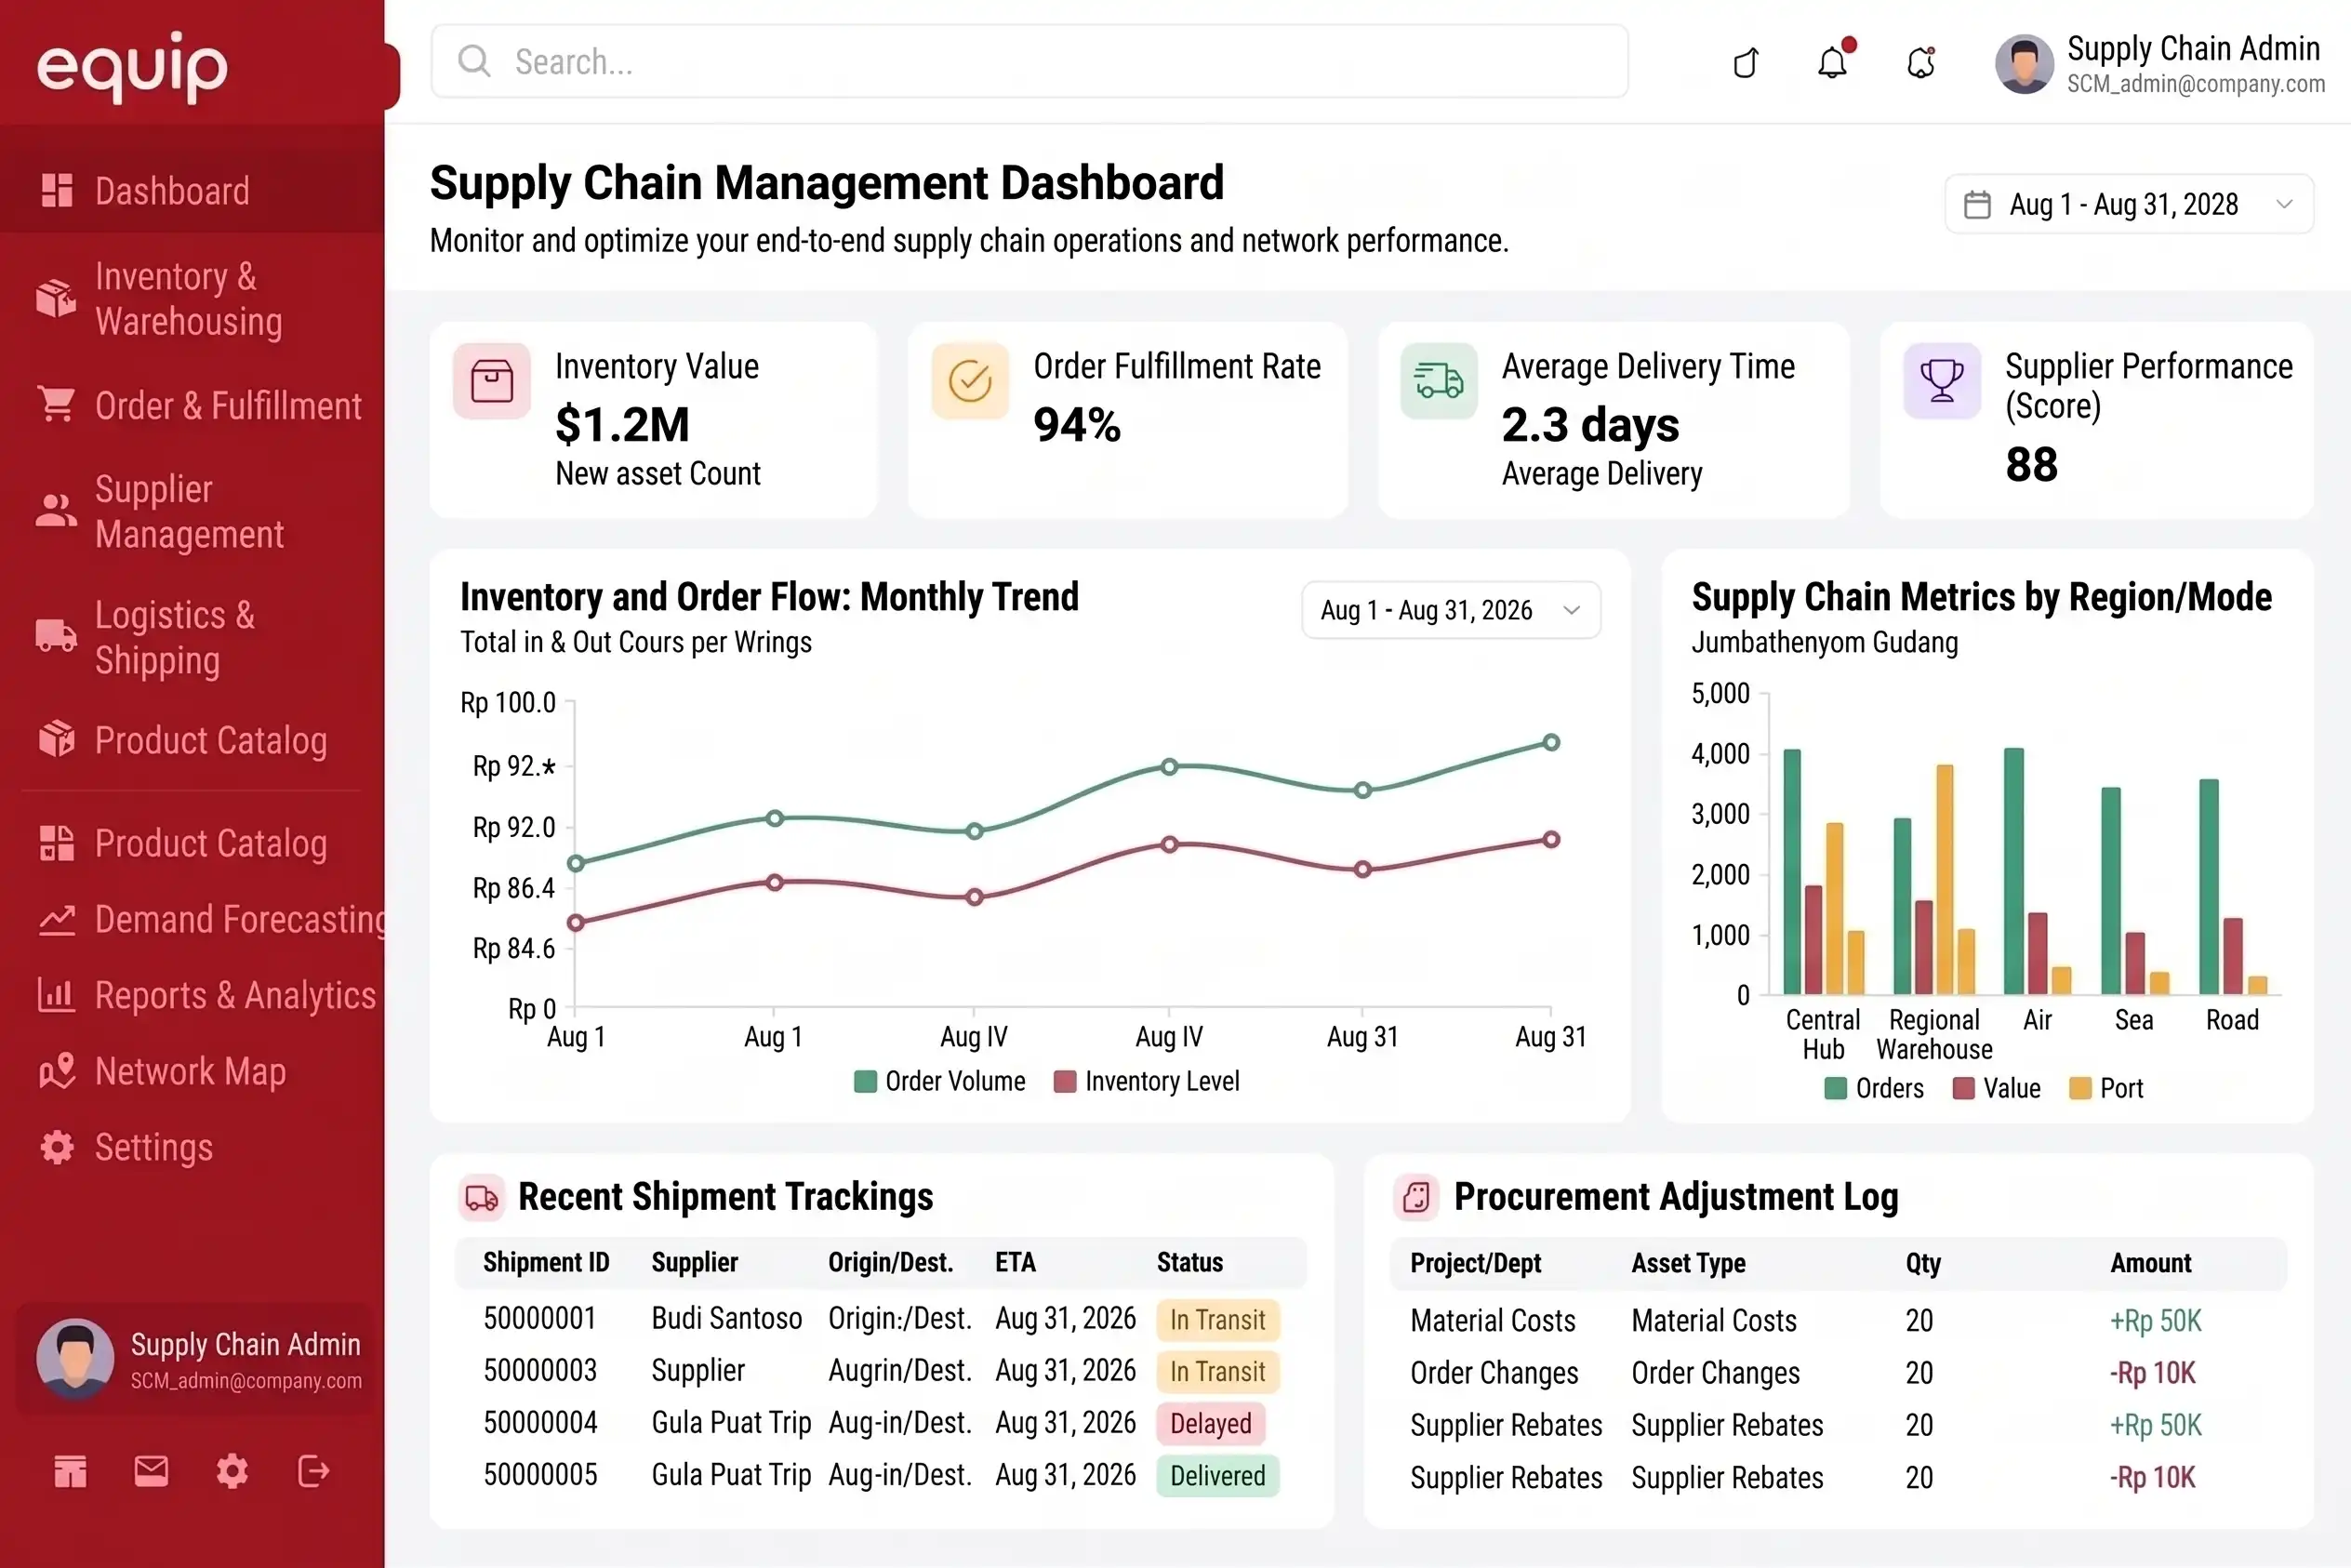Click the equip logo
The width and height of the screenshot is (2351, 1568).
pos(133,67)
